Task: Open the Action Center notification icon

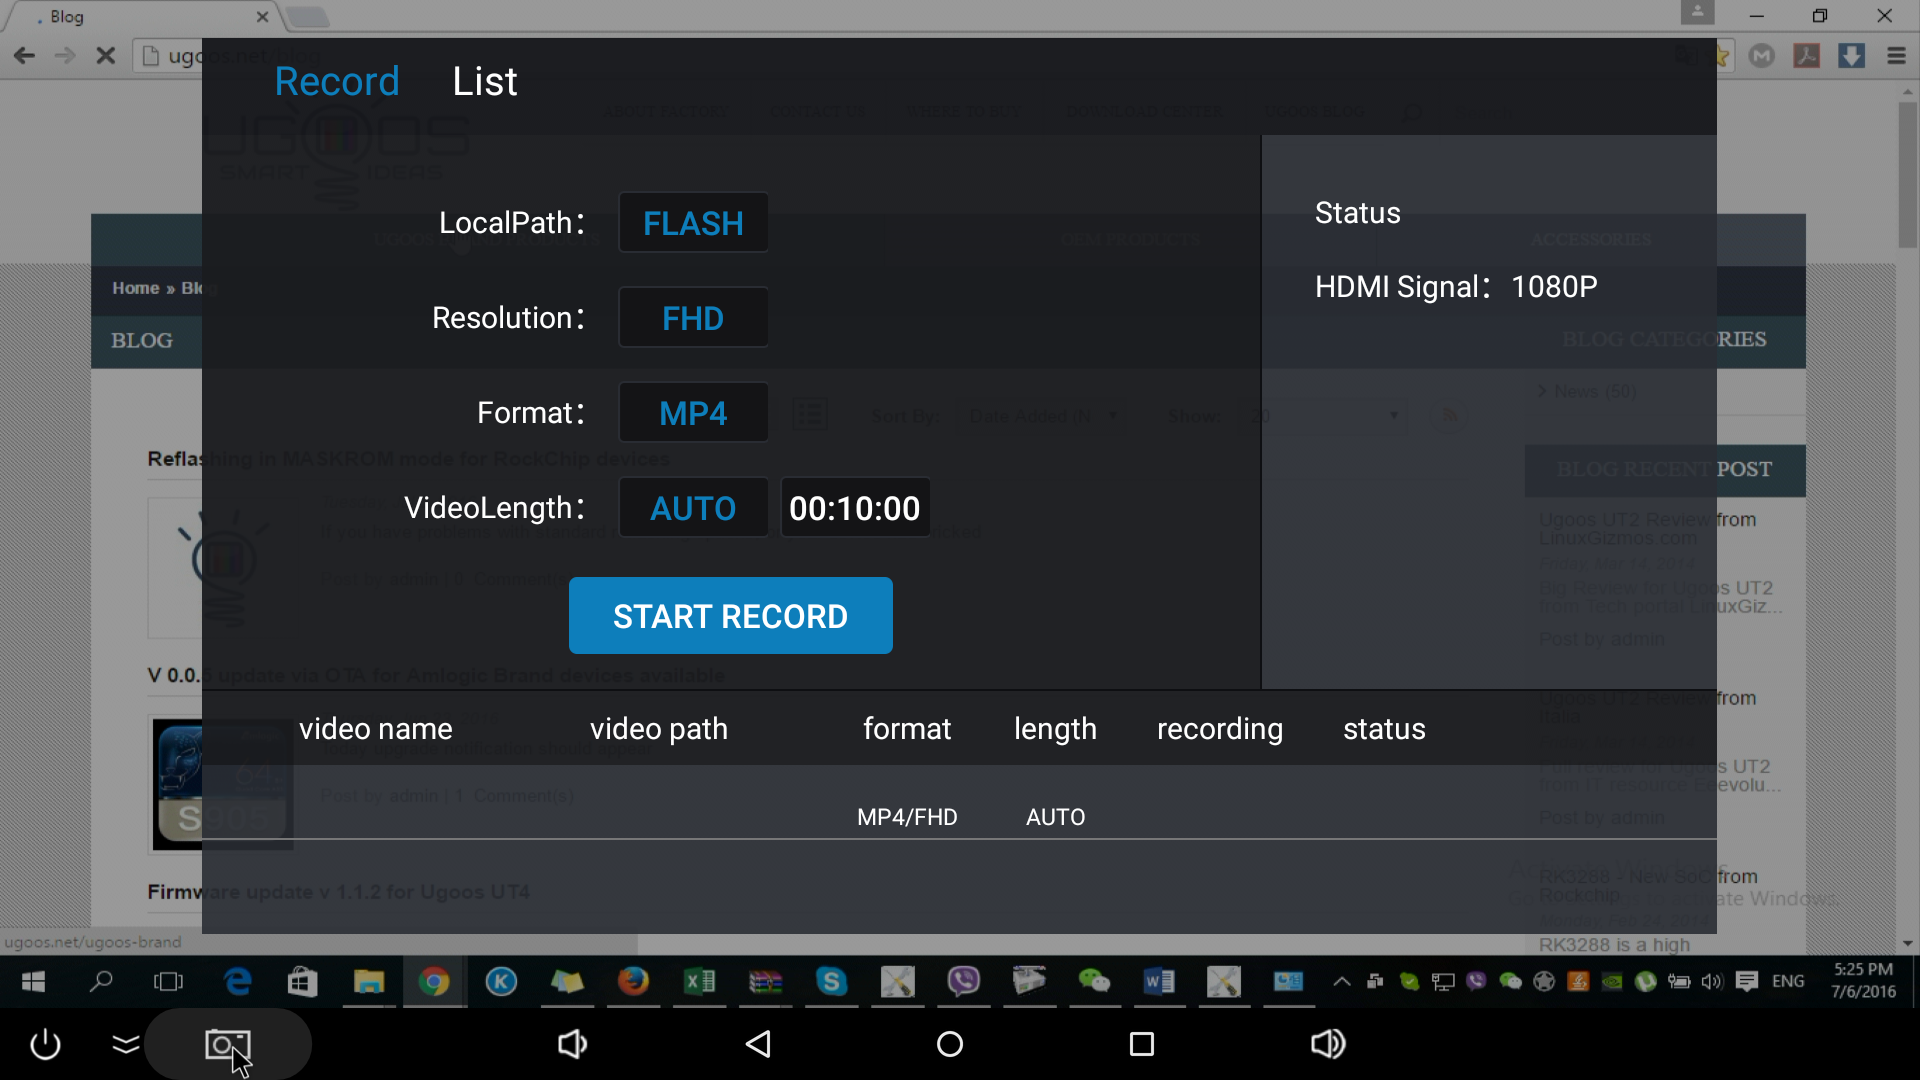Action: coord(1747,982)
